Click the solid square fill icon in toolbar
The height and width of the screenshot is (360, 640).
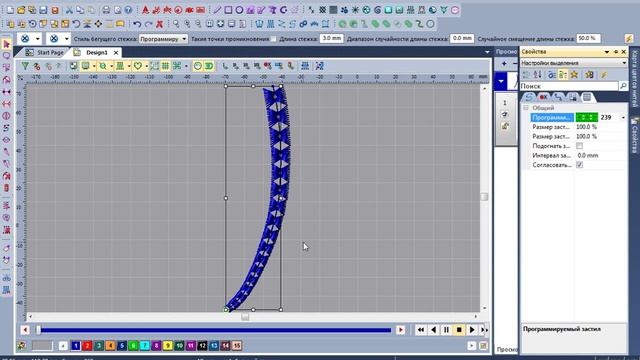[333, 9]
